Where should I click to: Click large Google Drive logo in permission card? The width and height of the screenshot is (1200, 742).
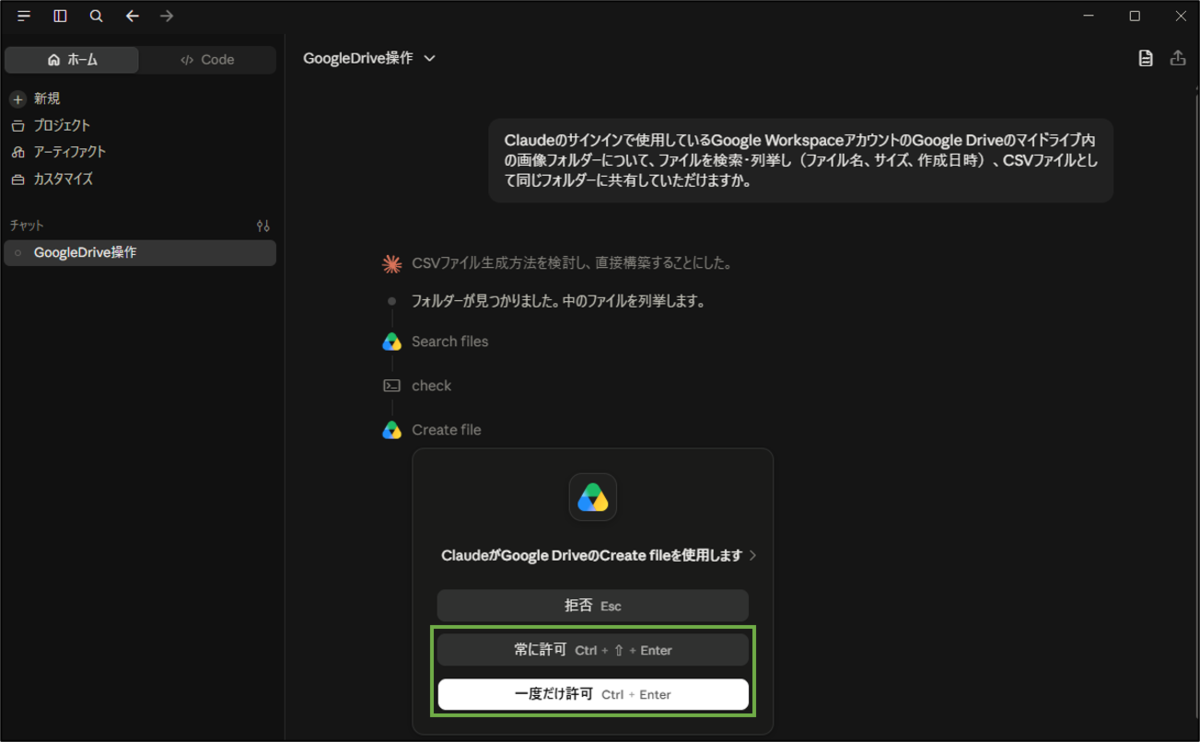(593, 497)
